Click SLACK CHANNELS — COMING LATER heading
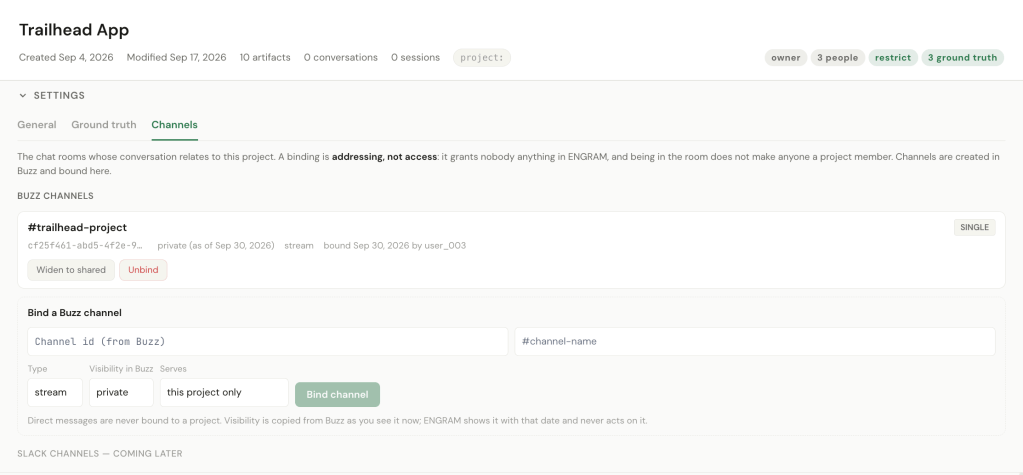This screenshot has height=475, width=1023. pos(100,453)
